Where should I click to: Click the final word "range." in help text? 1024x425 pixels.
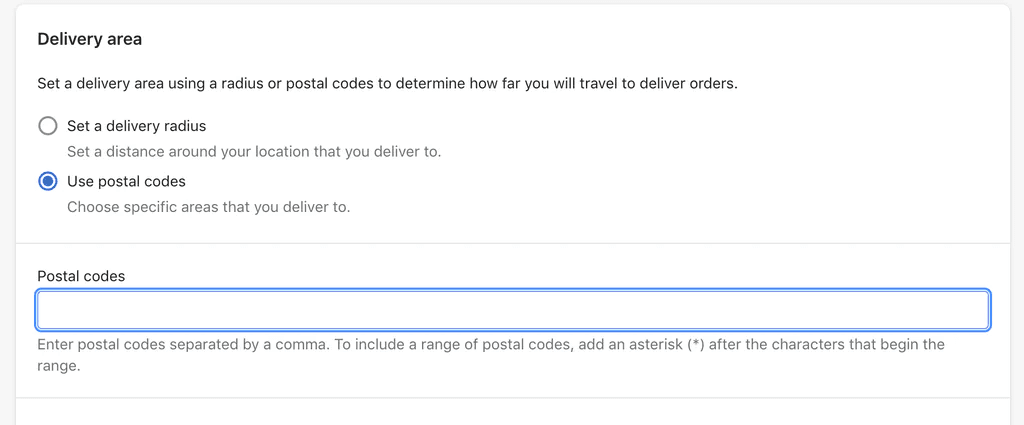click(58, 366)
